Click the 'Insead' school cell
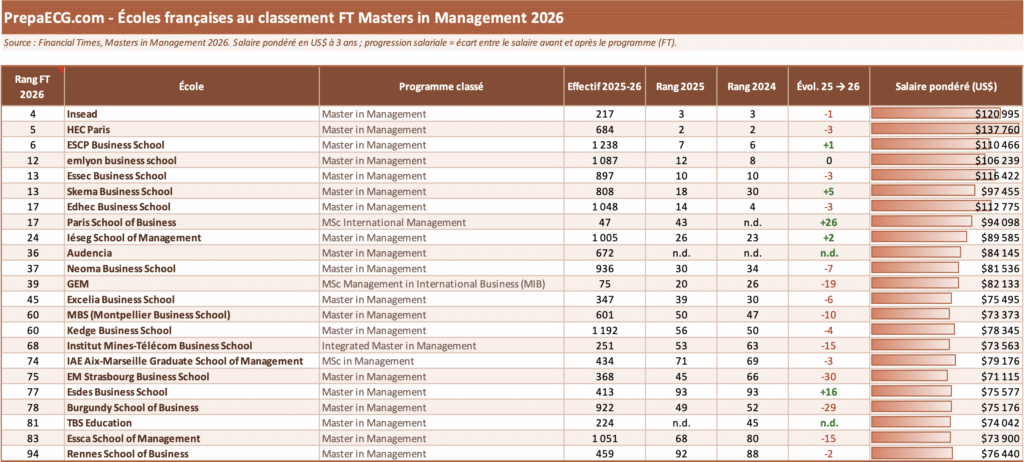The image size is (1024, 462). 191,114
